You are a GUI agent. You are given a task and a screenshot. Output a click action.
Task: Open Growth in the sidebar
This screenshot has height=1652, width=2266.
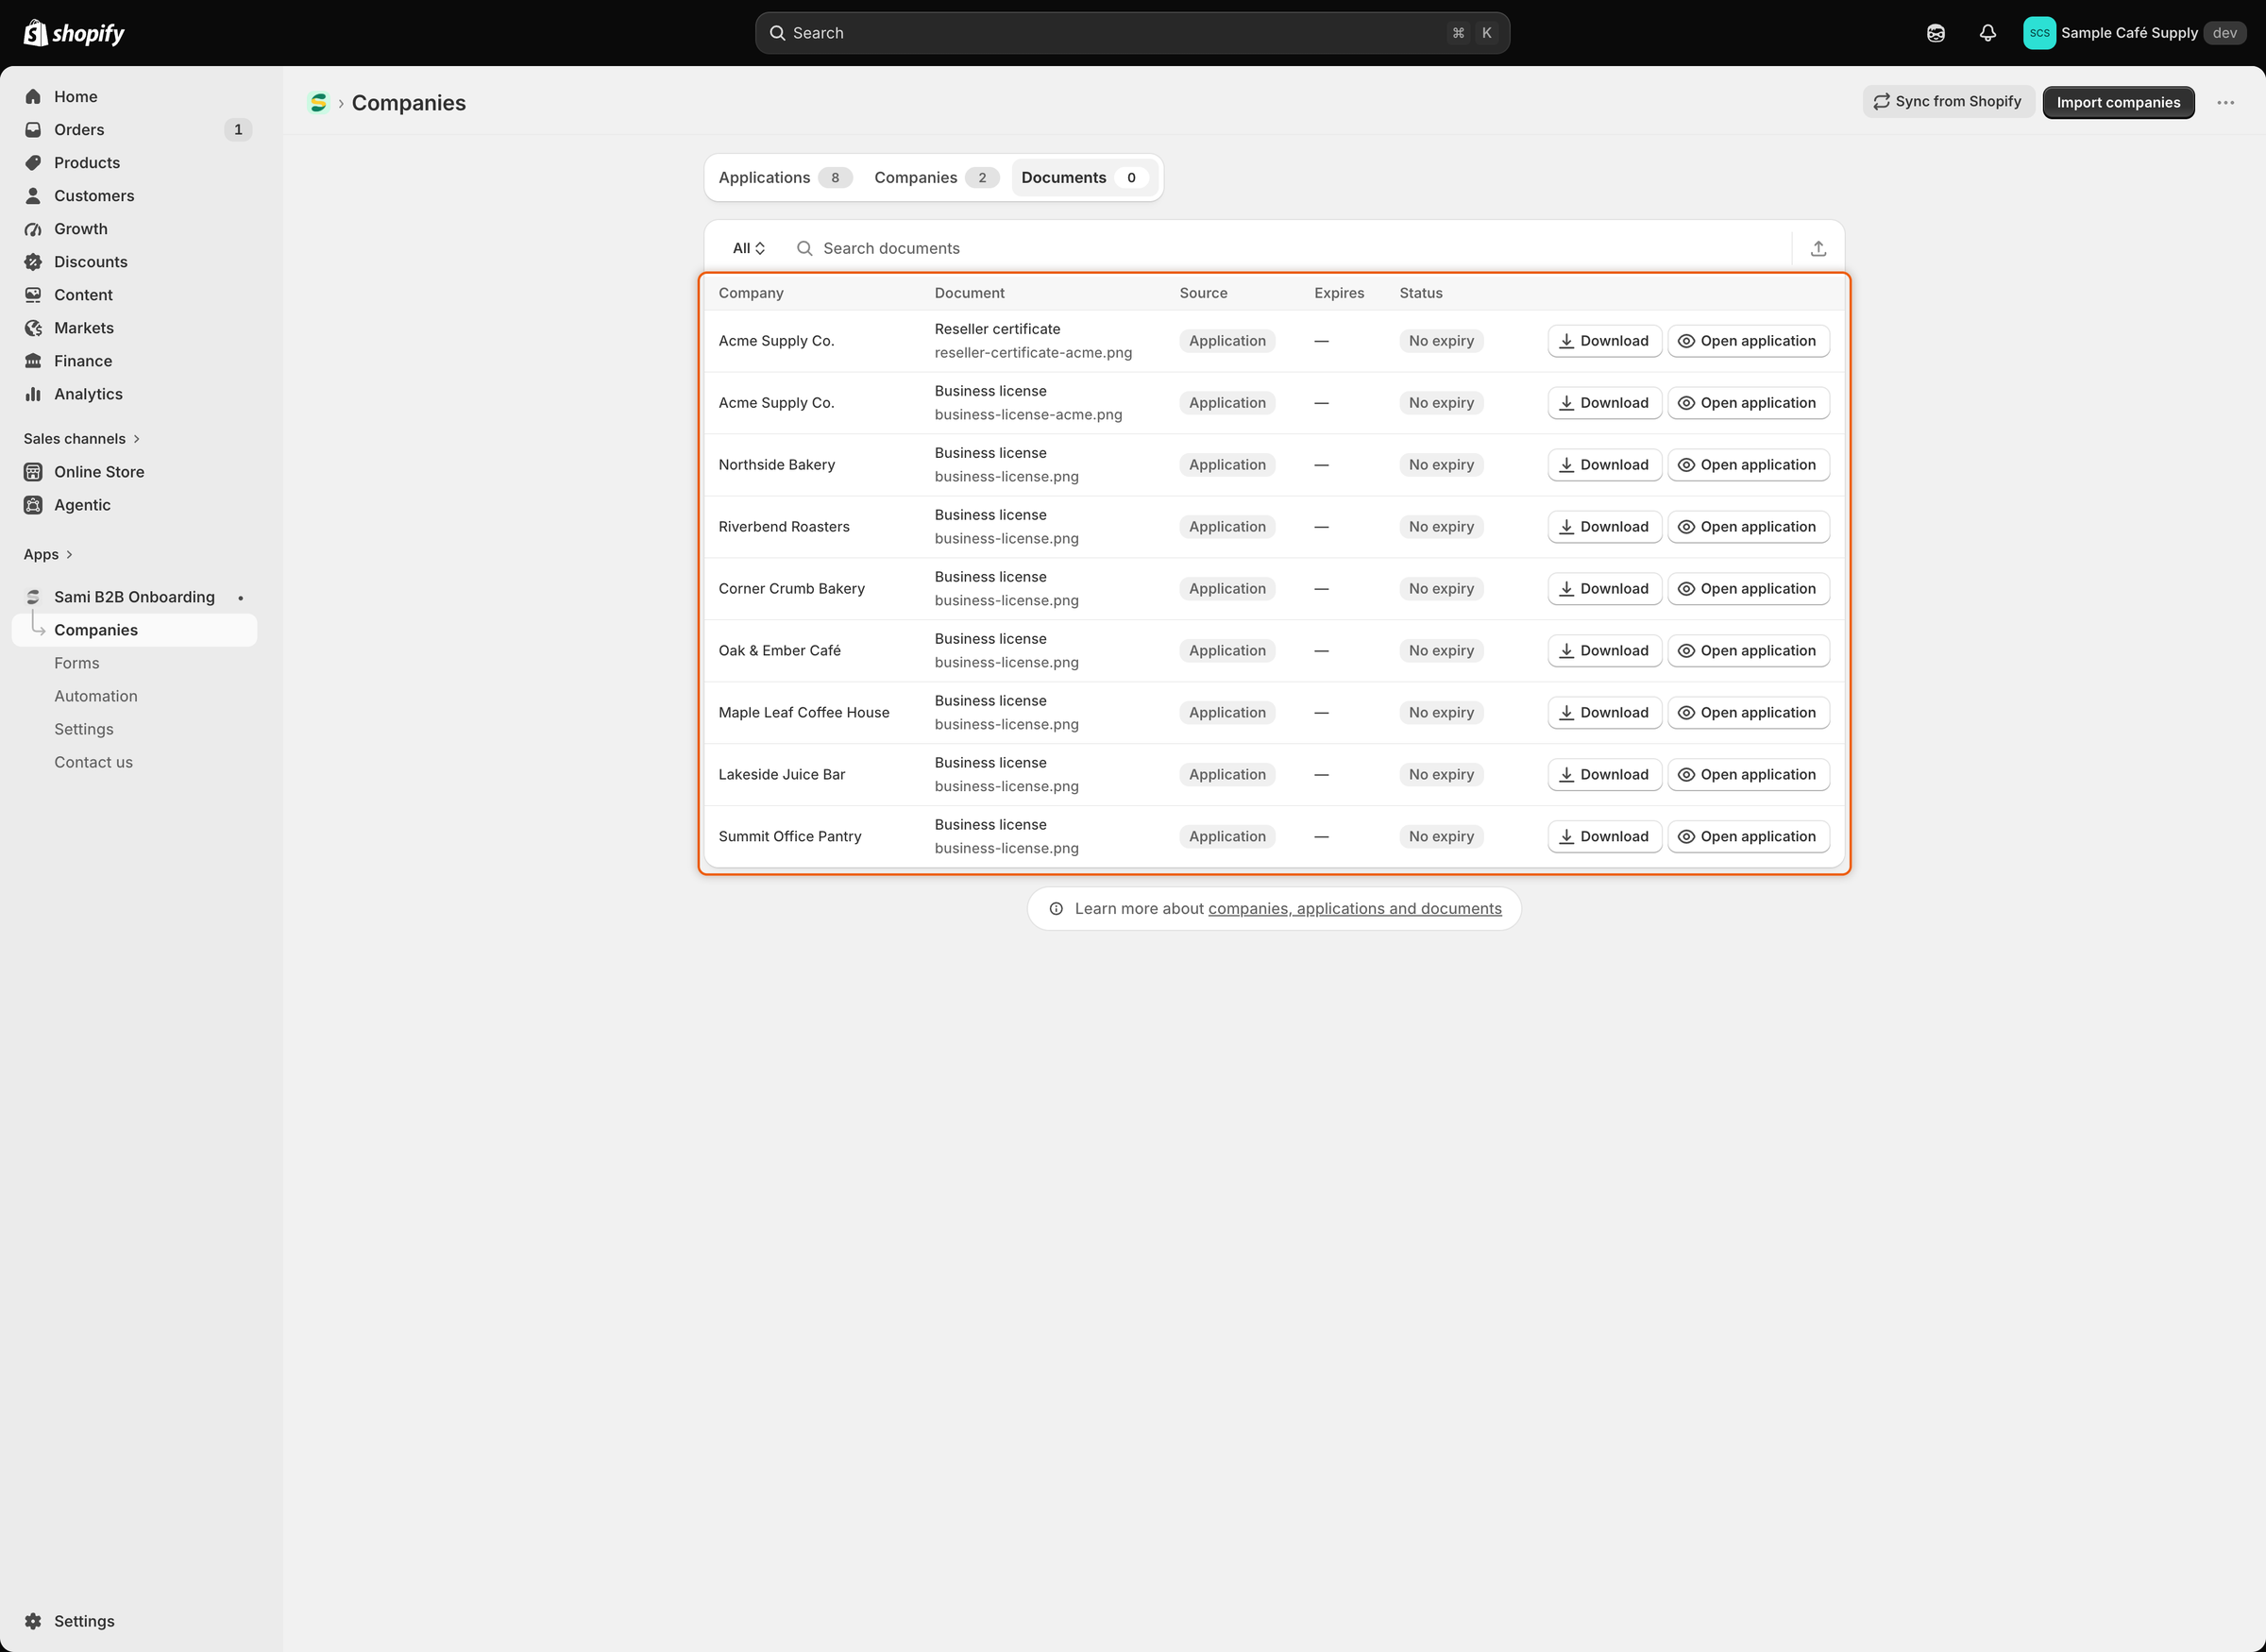[135, 228]
